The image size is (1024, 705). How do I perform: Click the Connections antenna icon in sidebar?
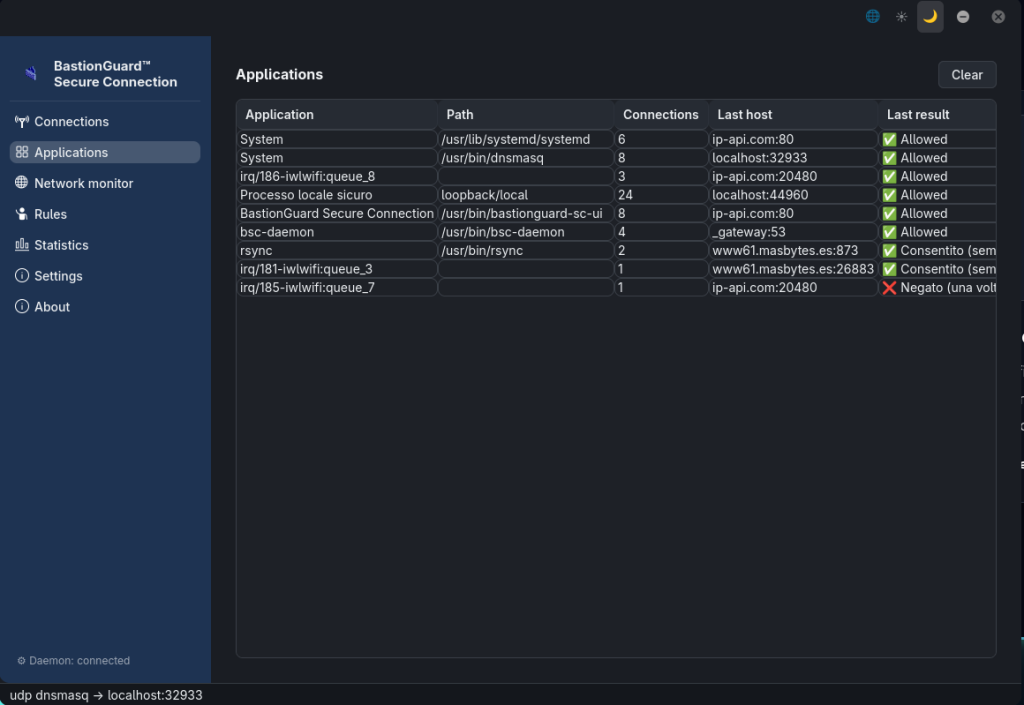click(22, 121)
